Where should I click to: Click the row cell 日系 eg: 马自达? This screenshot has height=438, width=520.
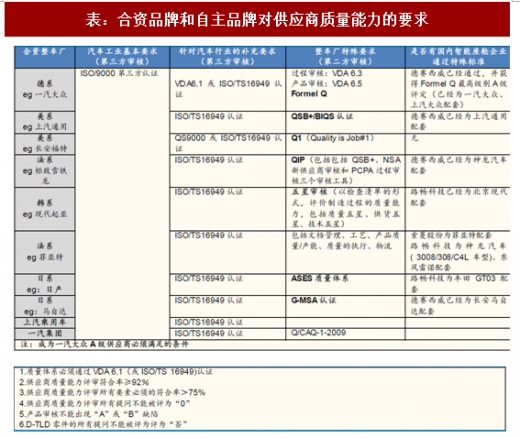(x=45, y=306)
